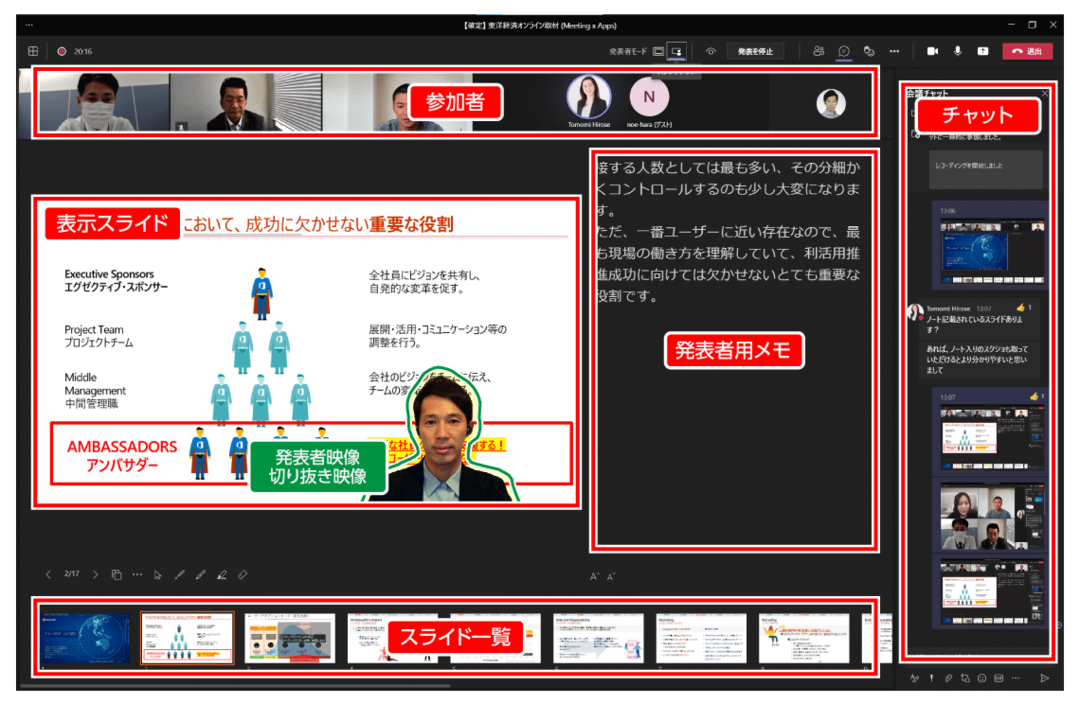
Task: Select the pen annotation tool
Action: coord(200,574)
